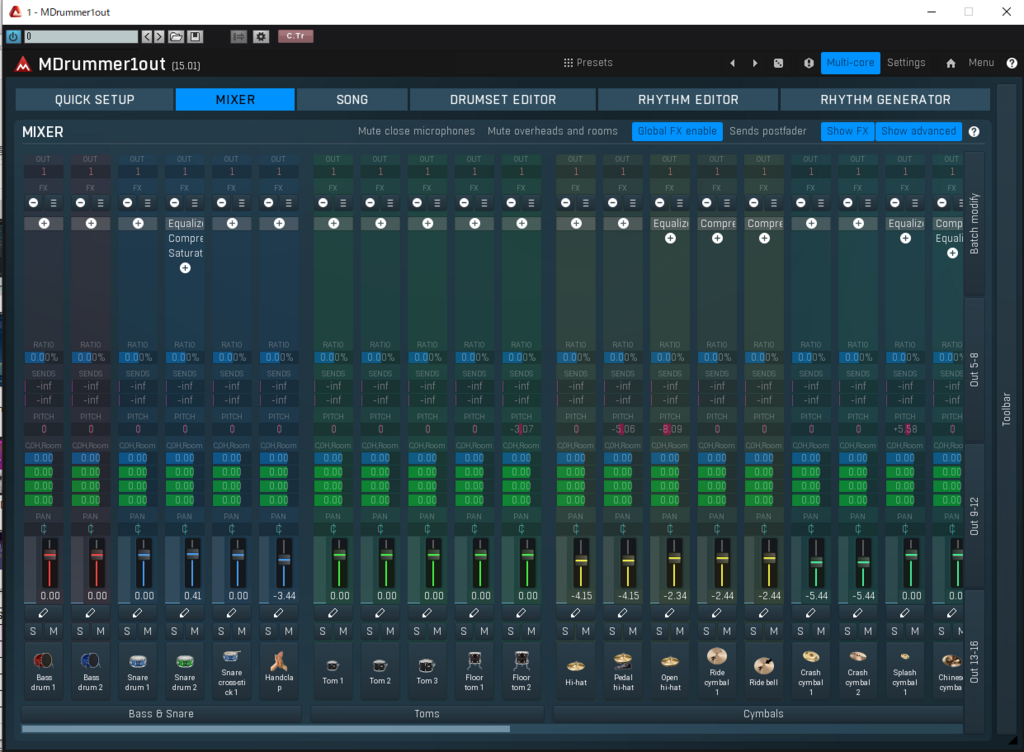Solo the Bass drum 1 channel
1024x752 pixels.
[x=33, y=631]
